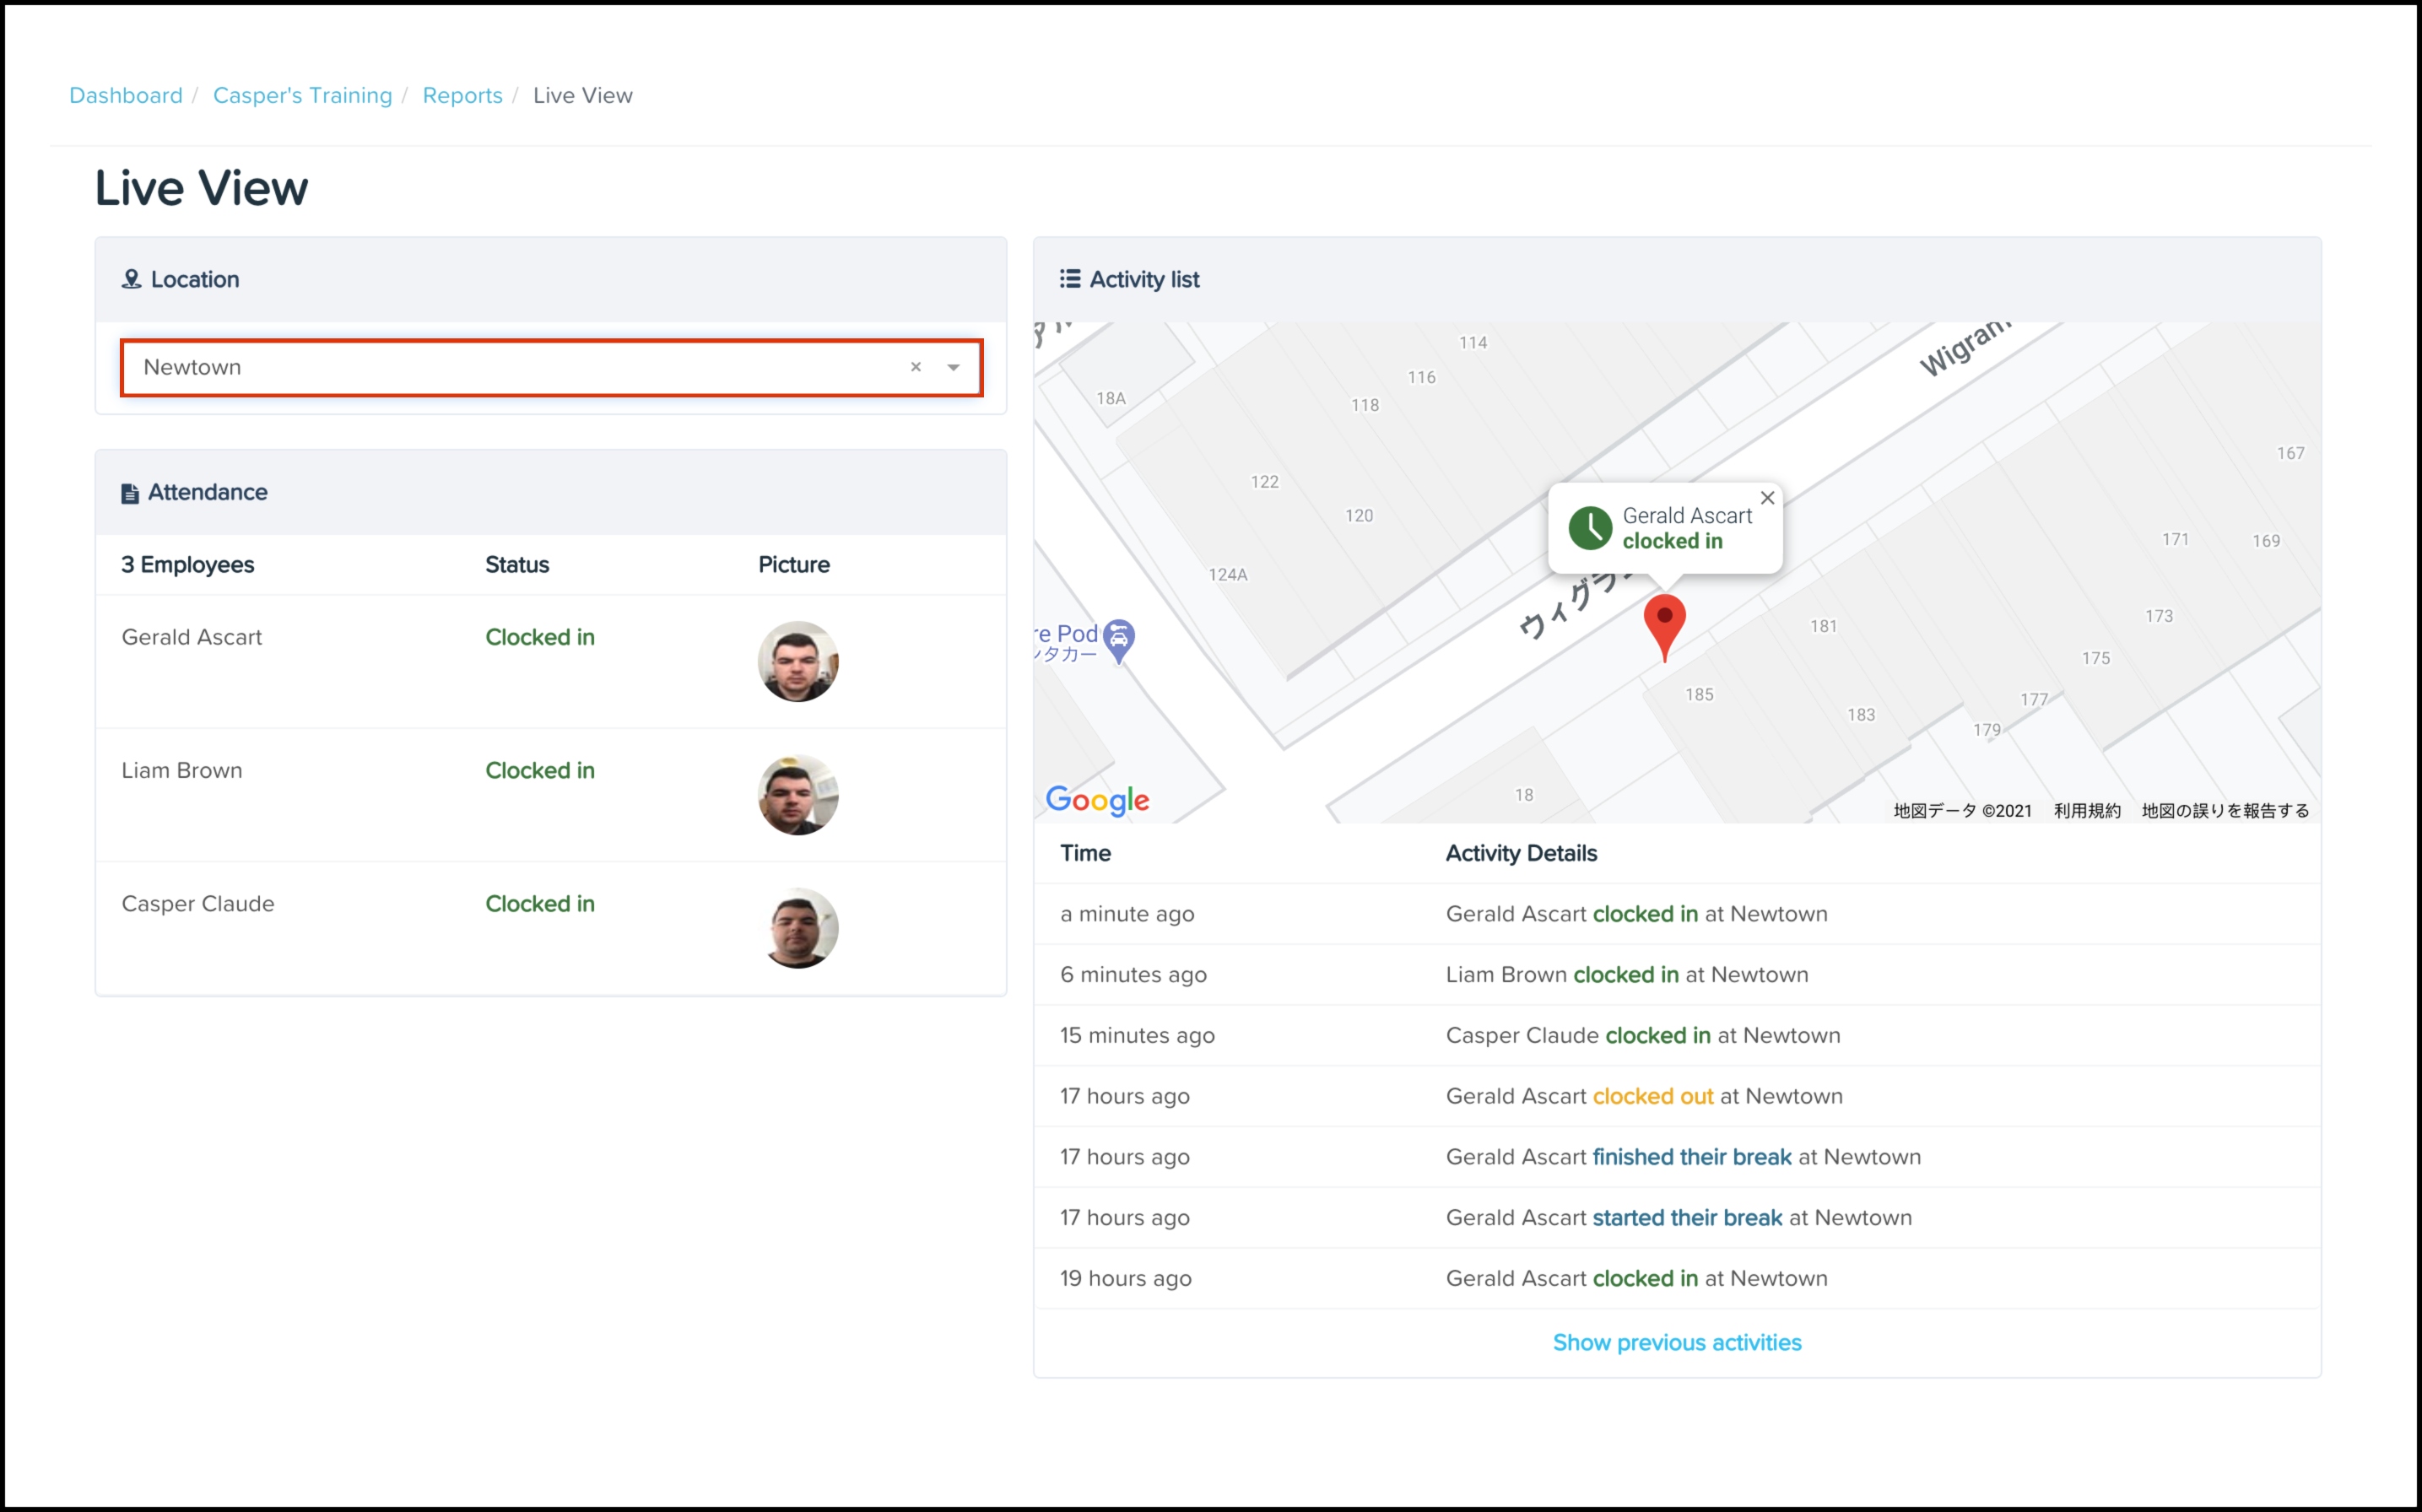
Task: Open Gerald Ascart's profile picture
Action: (797, 661)
